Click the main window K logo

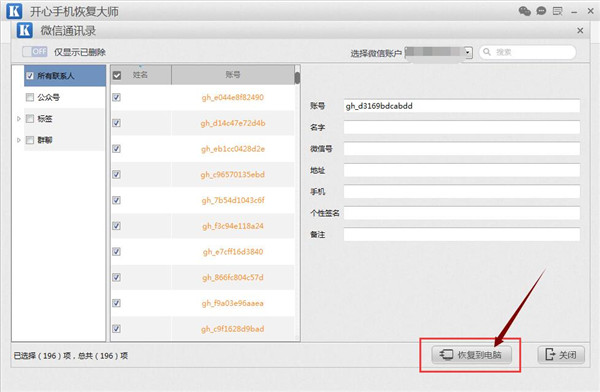point(15,11)
